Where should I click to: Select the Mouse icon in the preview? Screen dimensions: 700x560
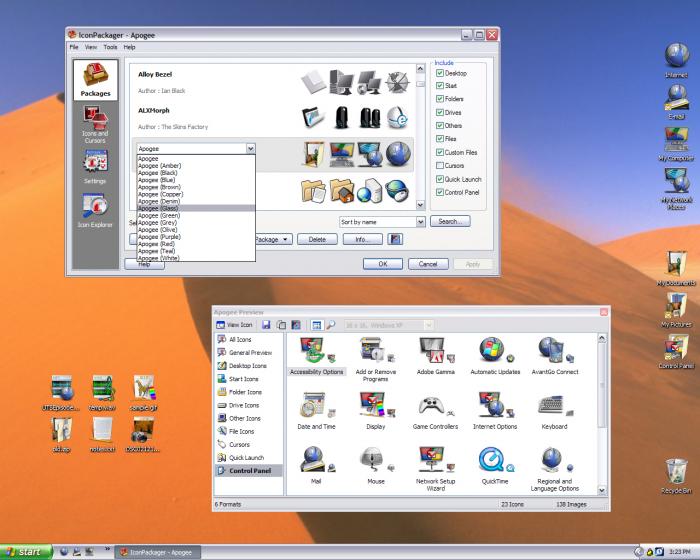376,465
